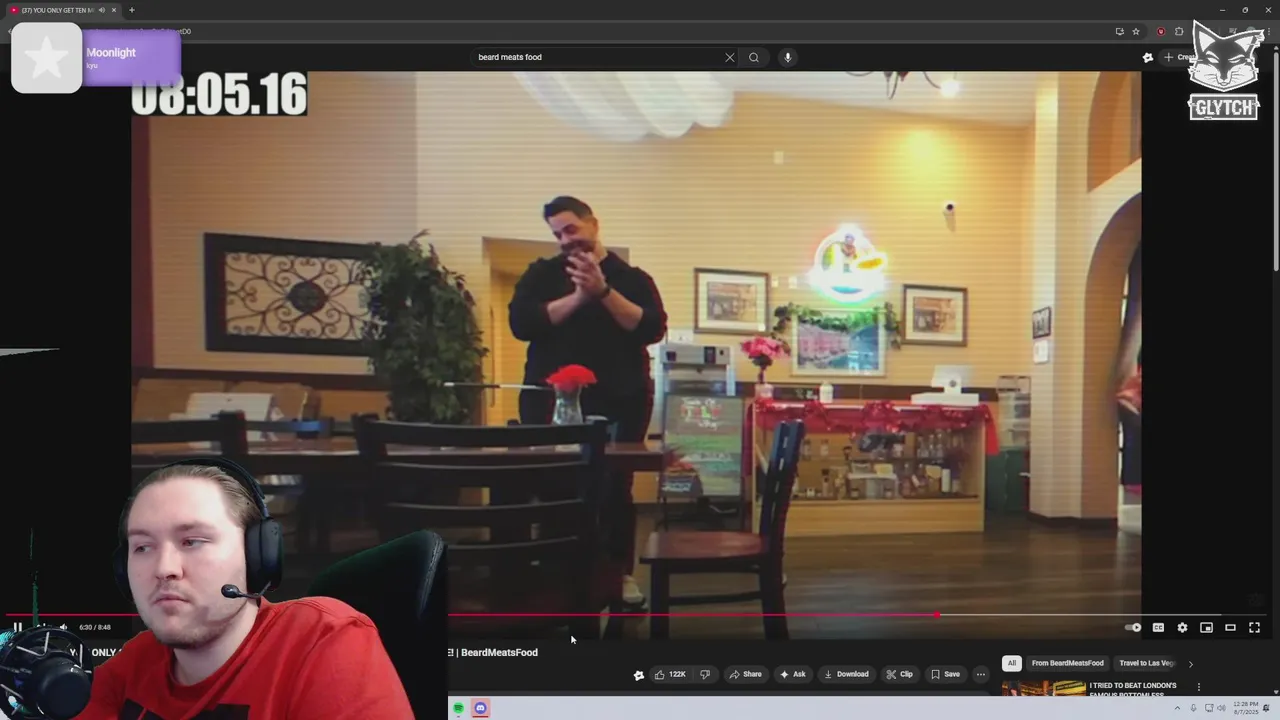
Task: Pause the YouTube video
Action: point(17,628)
